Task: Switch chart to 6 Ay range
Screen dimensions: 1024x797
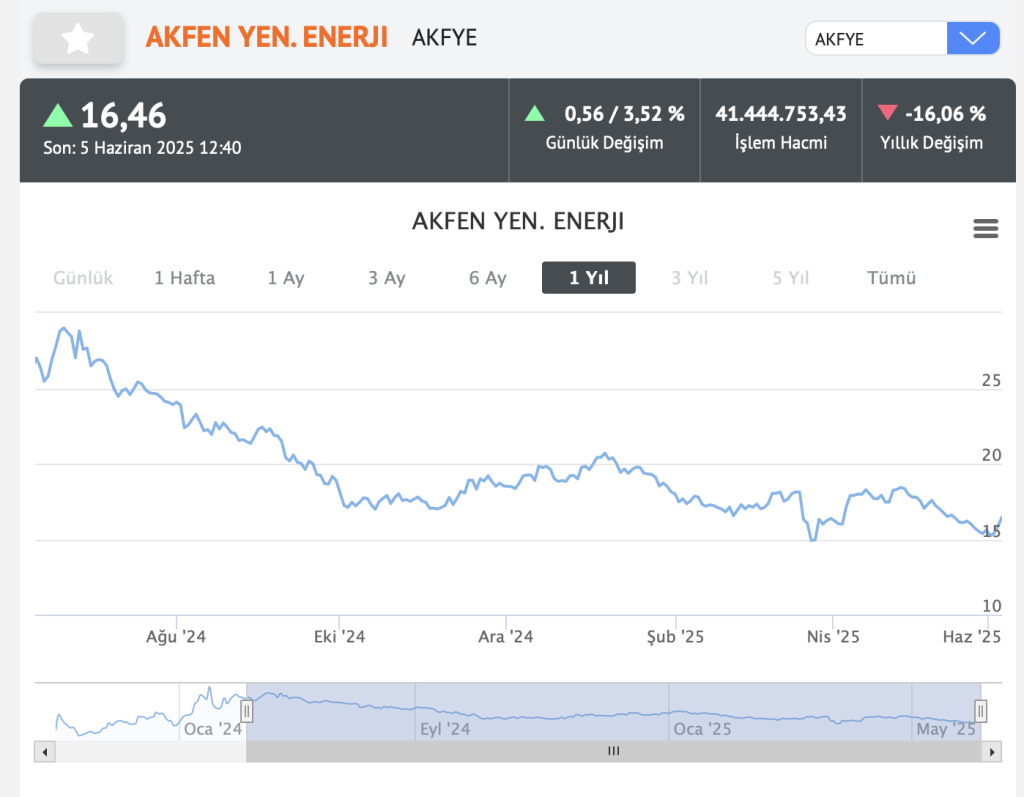Action: (x=488, y=278)
